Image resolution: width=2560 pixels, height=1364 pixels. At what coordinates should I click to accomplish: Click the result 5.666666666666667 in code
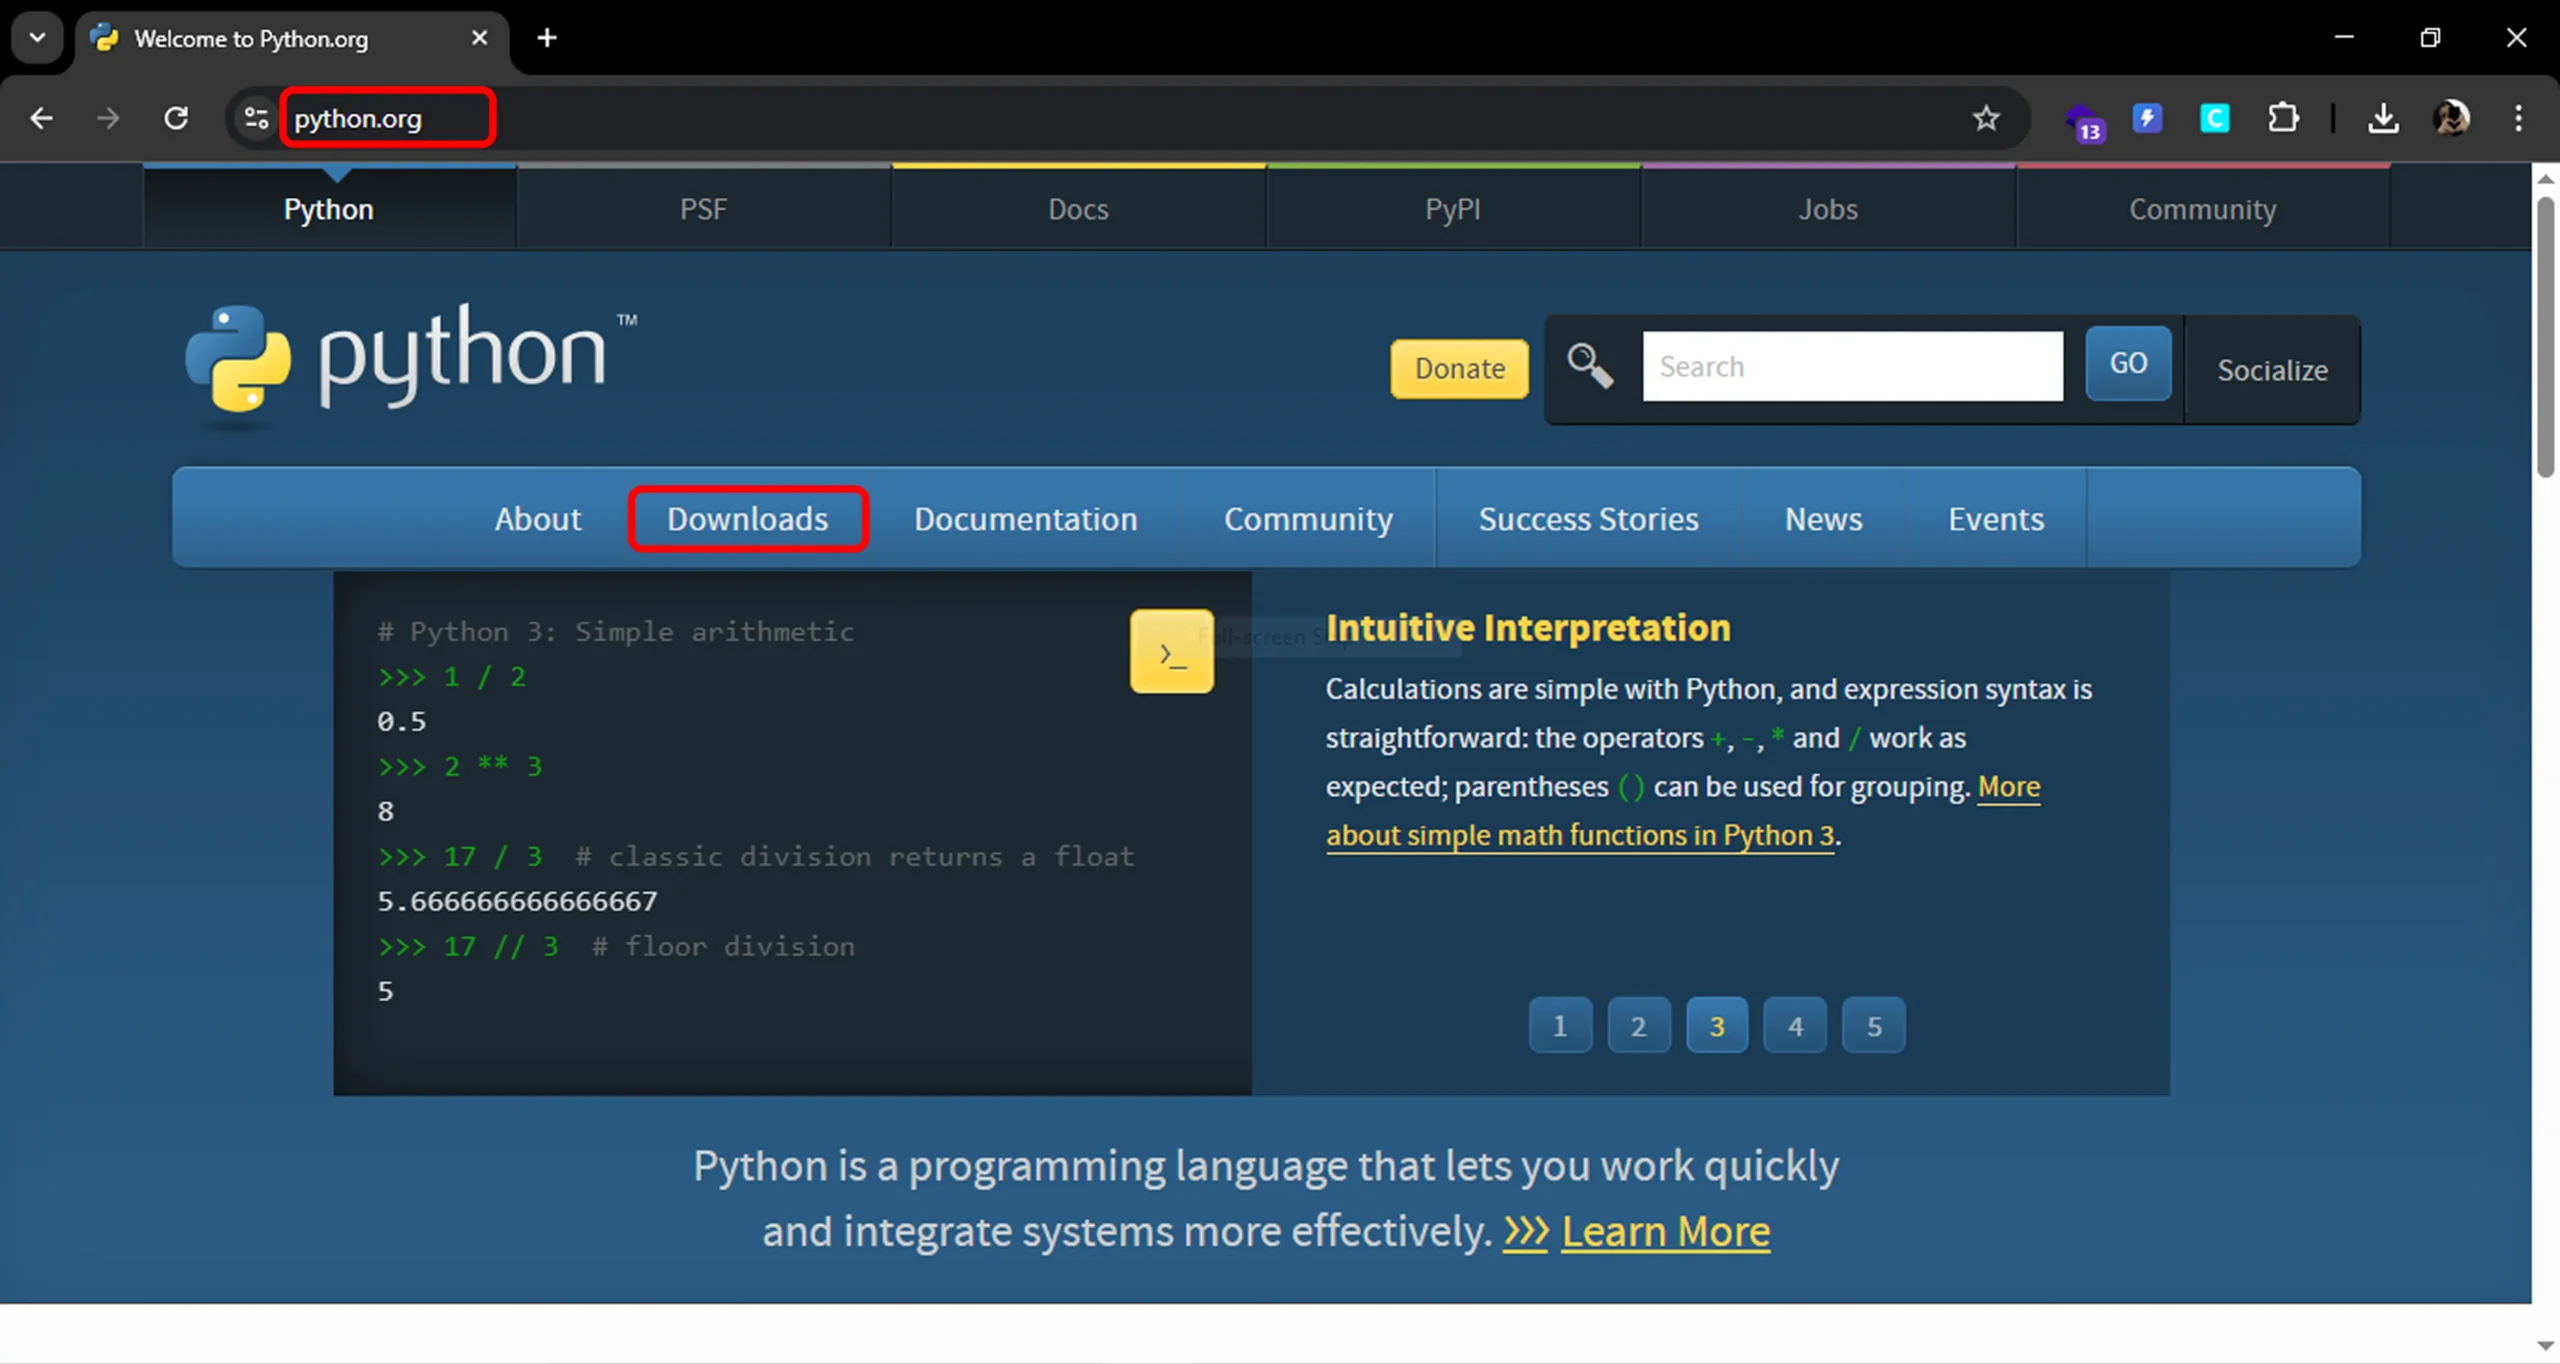[x=517, y=901]
